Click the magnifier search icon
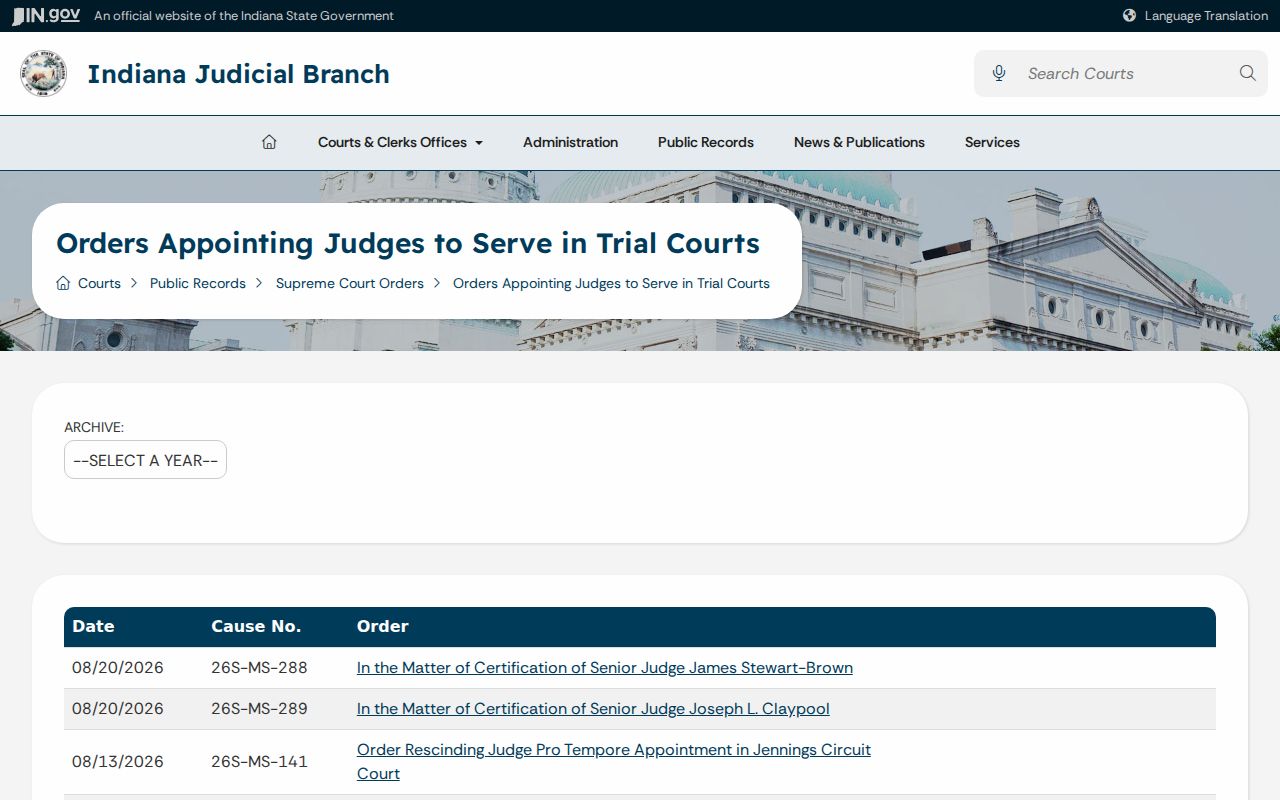The image size is (1280, 800). point(1247,73)
